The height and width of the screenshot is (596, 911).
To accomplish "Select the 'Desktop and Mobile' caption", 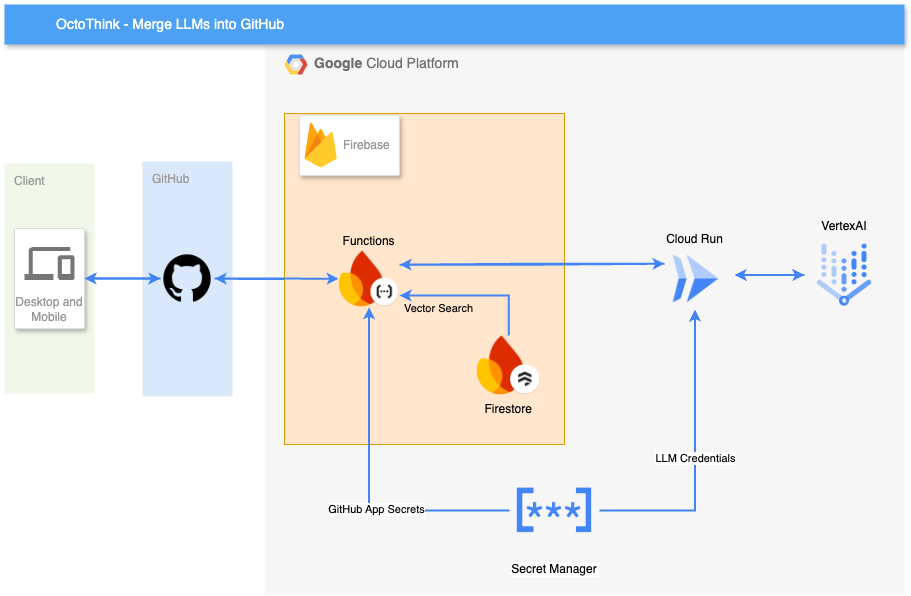I will [49, 309].
